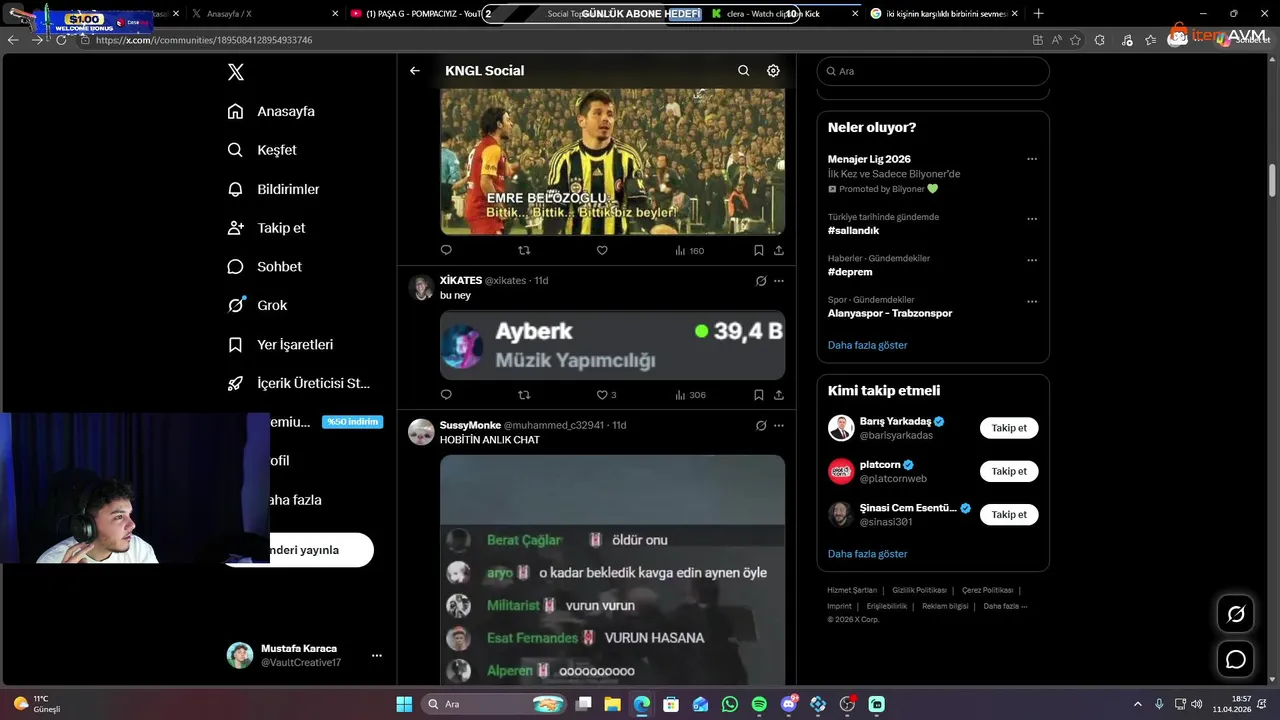The height and width of the screenshot is (720, 1280).
Task: Open Keşfet in sidebar
Action: (262, 150)
